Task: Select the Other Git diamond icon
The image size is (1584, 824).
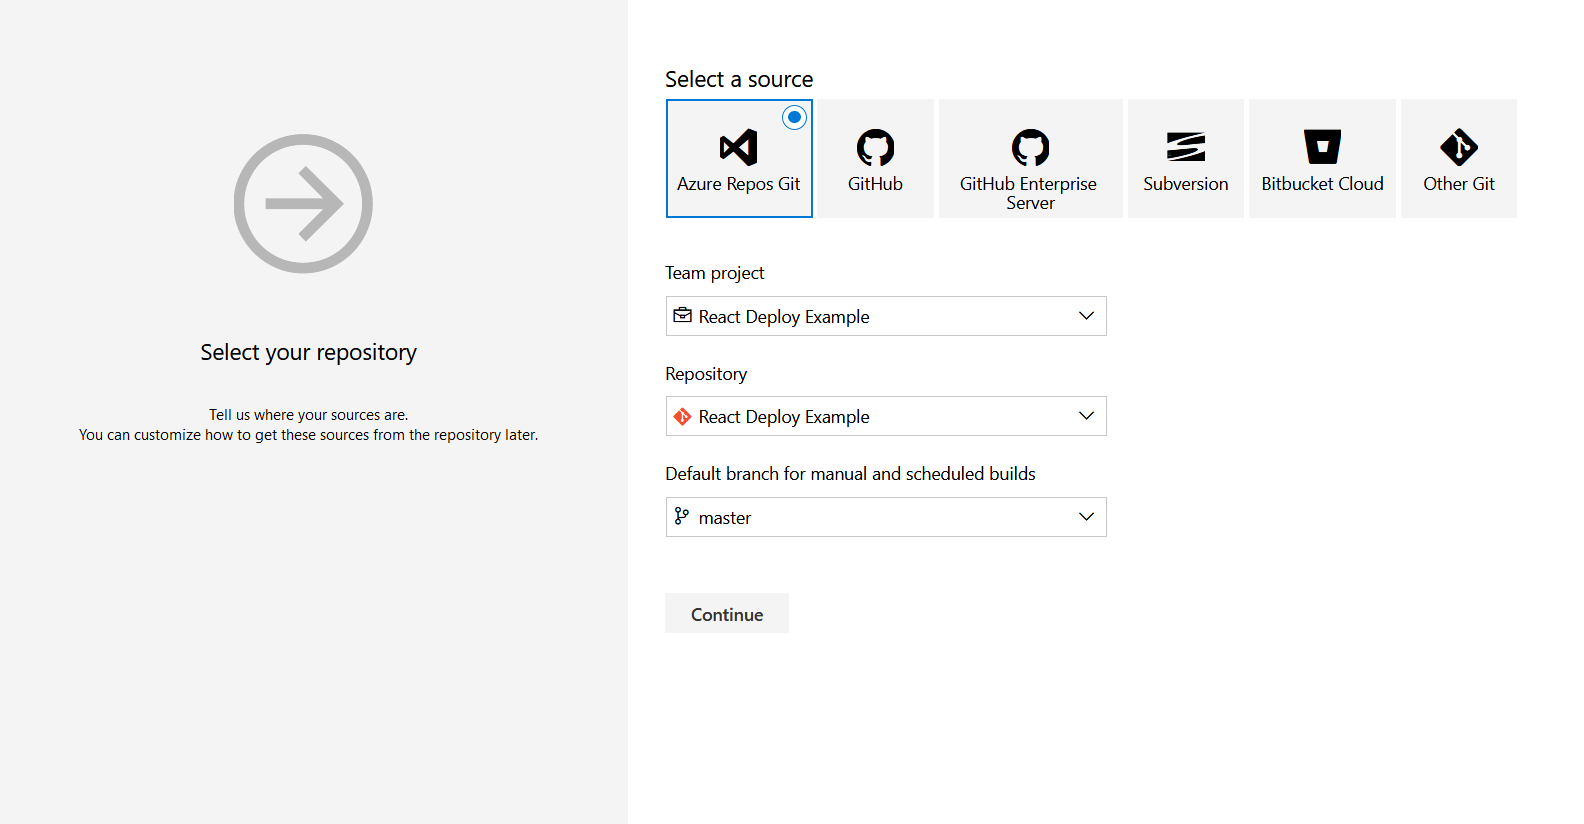Action: pos(1459,147)
